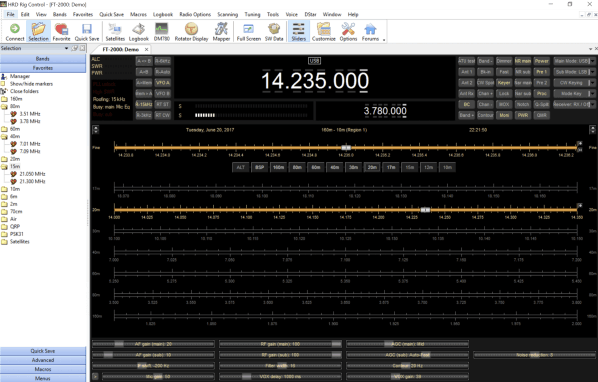Viewport: 598px width, 382px height.
Task: Open the Rotator Display tool
Action: 191,32
